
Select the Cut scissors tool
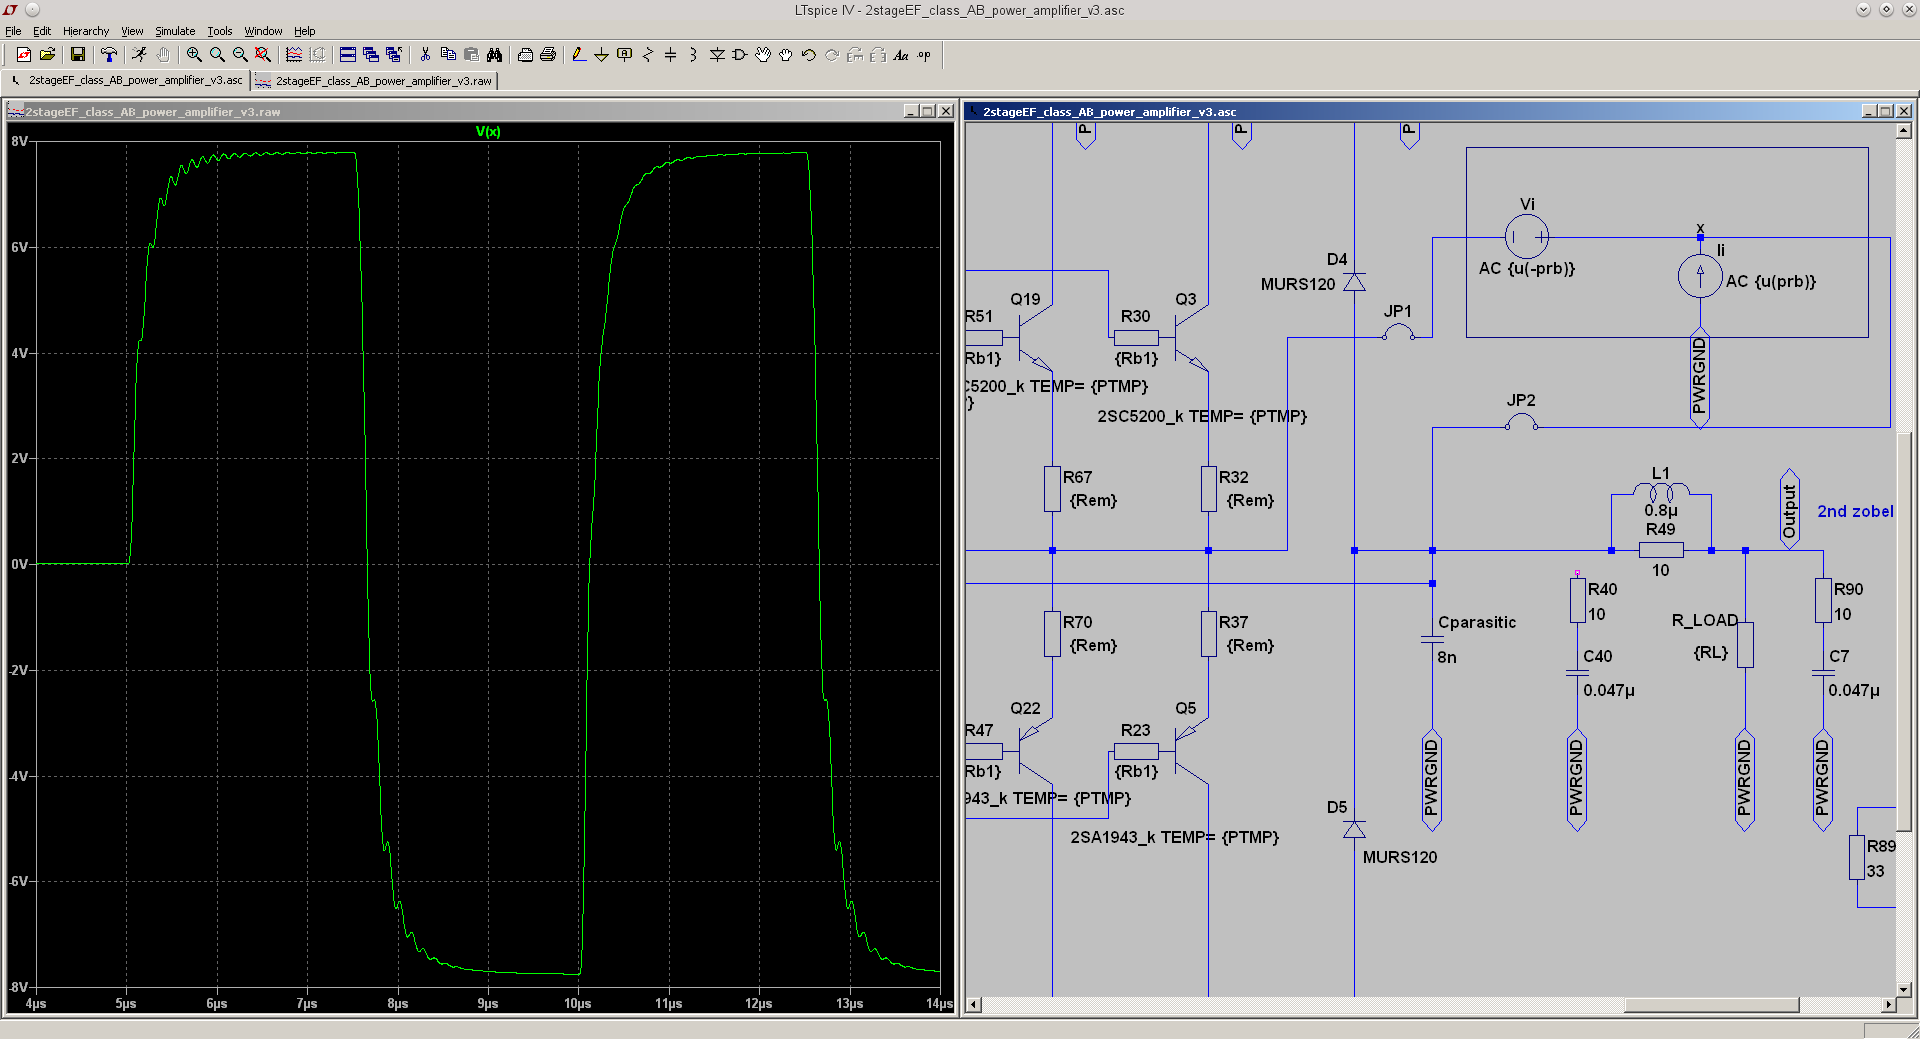point(425,55)
